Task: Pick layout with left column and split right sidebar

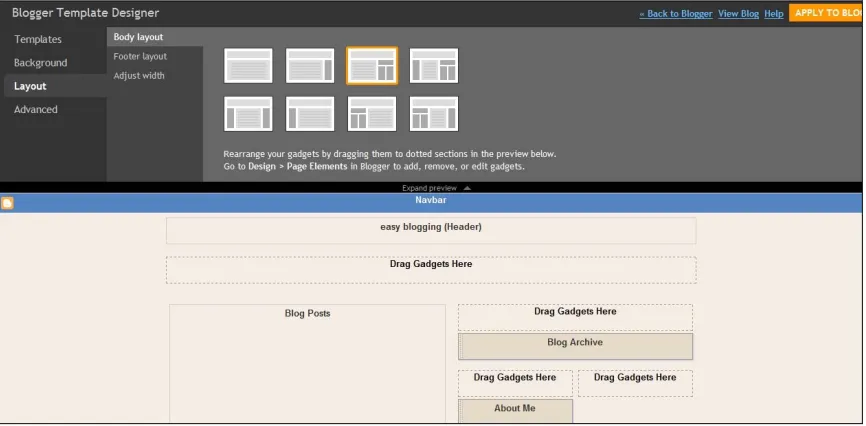Action: point(434,66)
